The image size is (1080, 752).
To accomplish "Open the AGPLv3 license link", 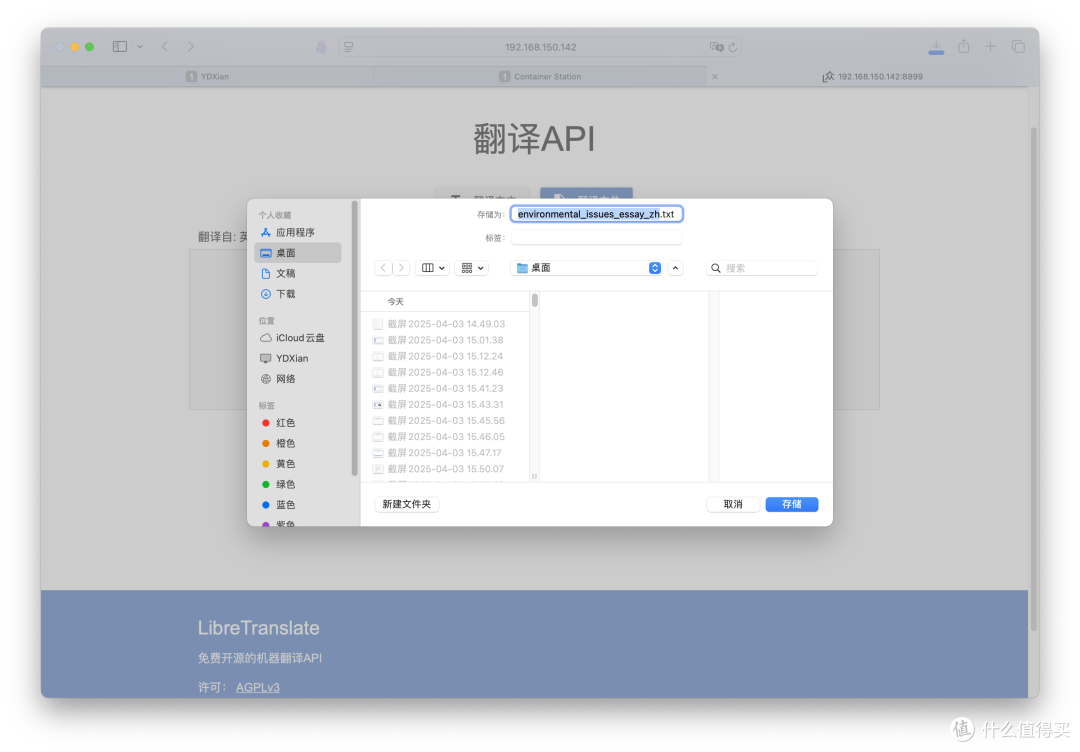I will pyautogui.click(x=258, y=687).
